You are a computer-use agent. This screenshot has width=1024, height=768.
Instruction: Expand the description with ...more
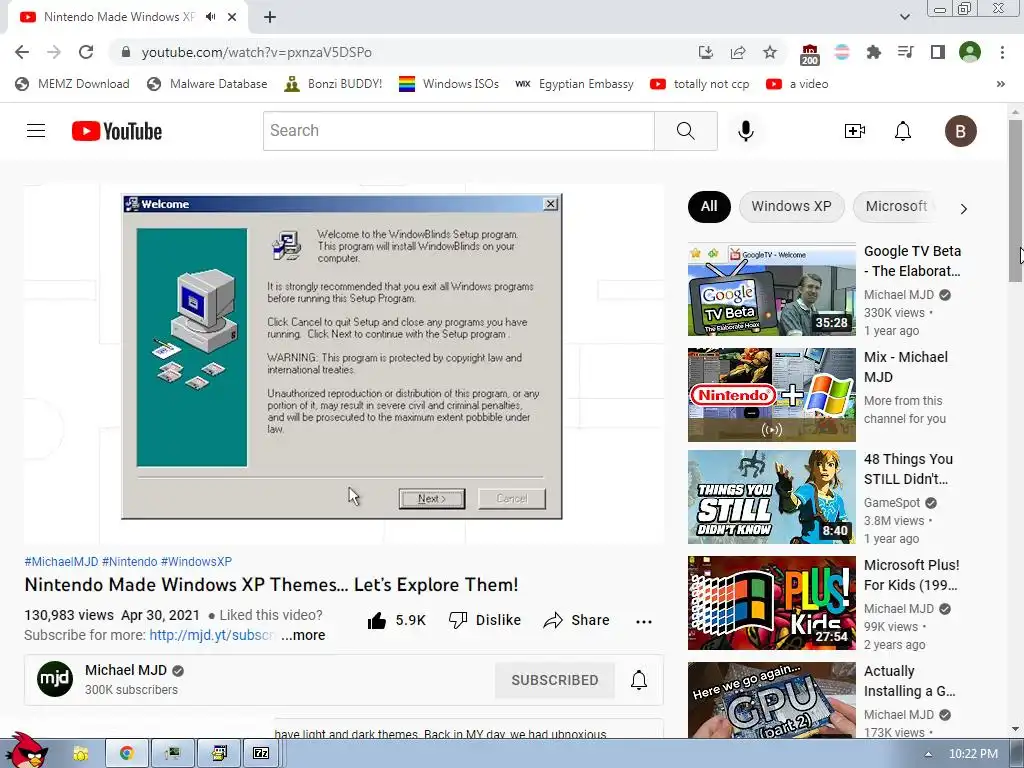pyautogui.click(x=303, y=635)
